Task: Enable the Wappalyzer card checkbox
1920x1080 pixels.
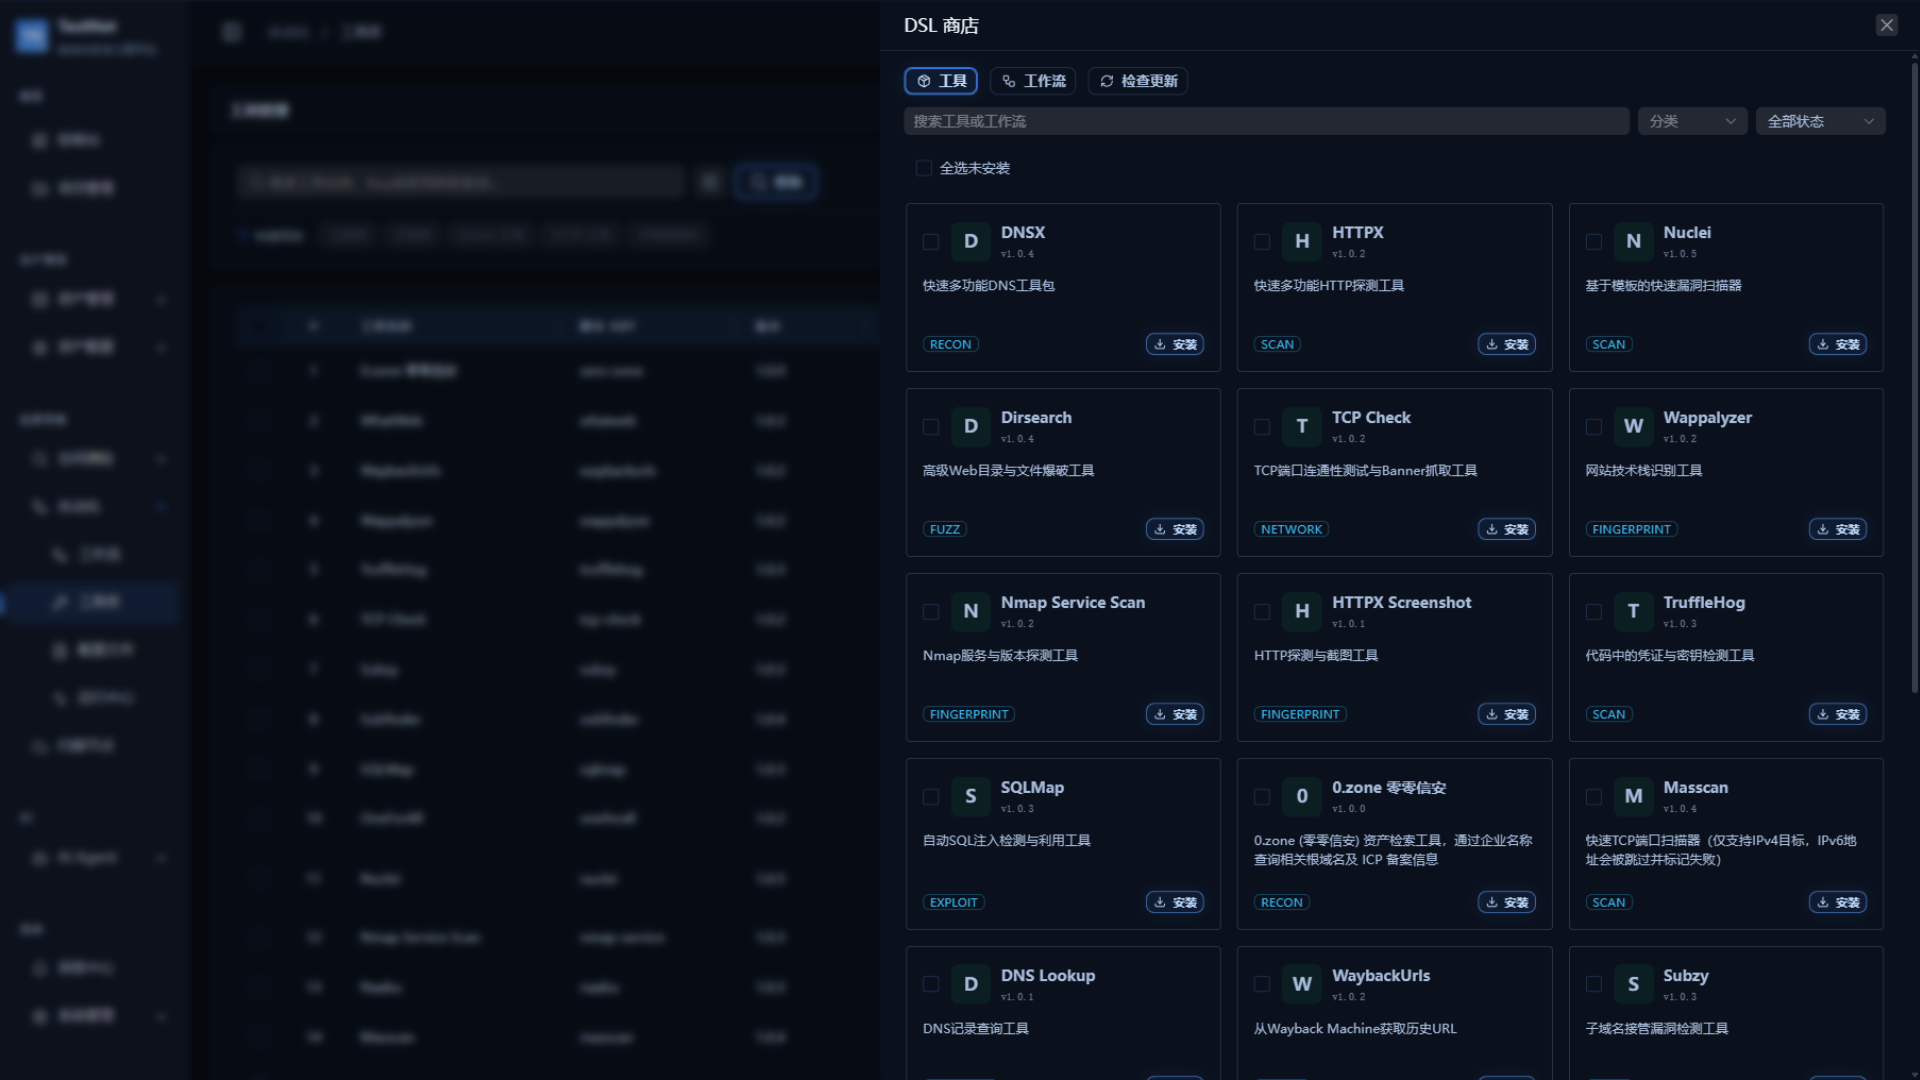Action: pyautogui.click(x=1594, y=427)
